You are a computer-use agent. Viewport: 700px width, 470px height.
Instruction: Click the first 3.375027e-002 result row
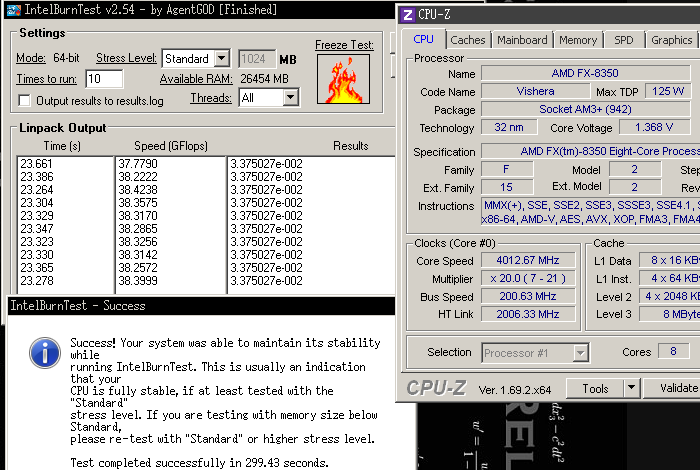266,164
